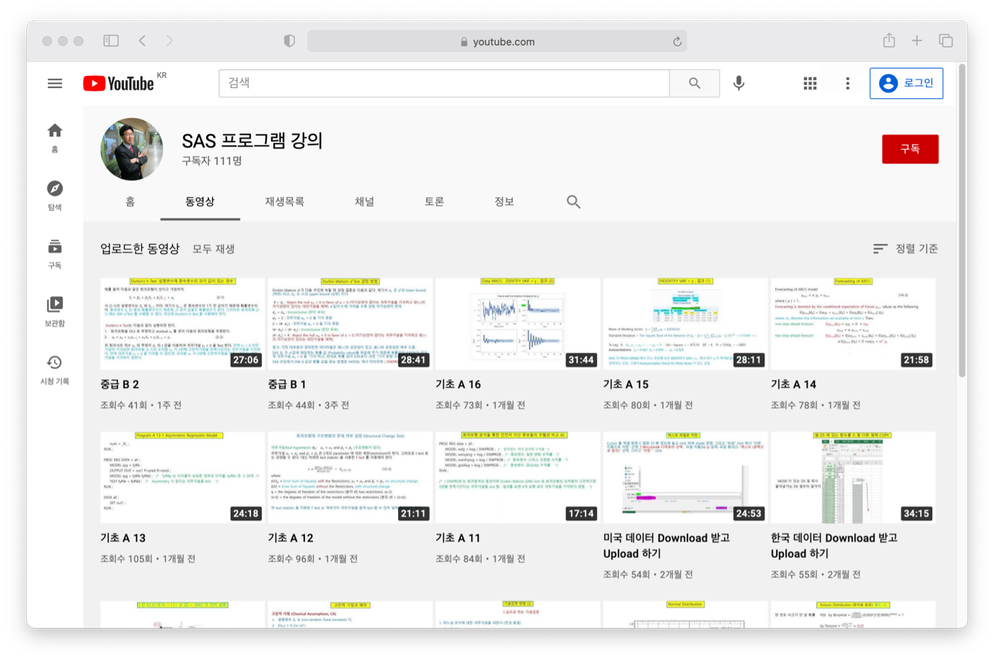Open the 28:41 video thumbnail

click(x=349, y=324)
